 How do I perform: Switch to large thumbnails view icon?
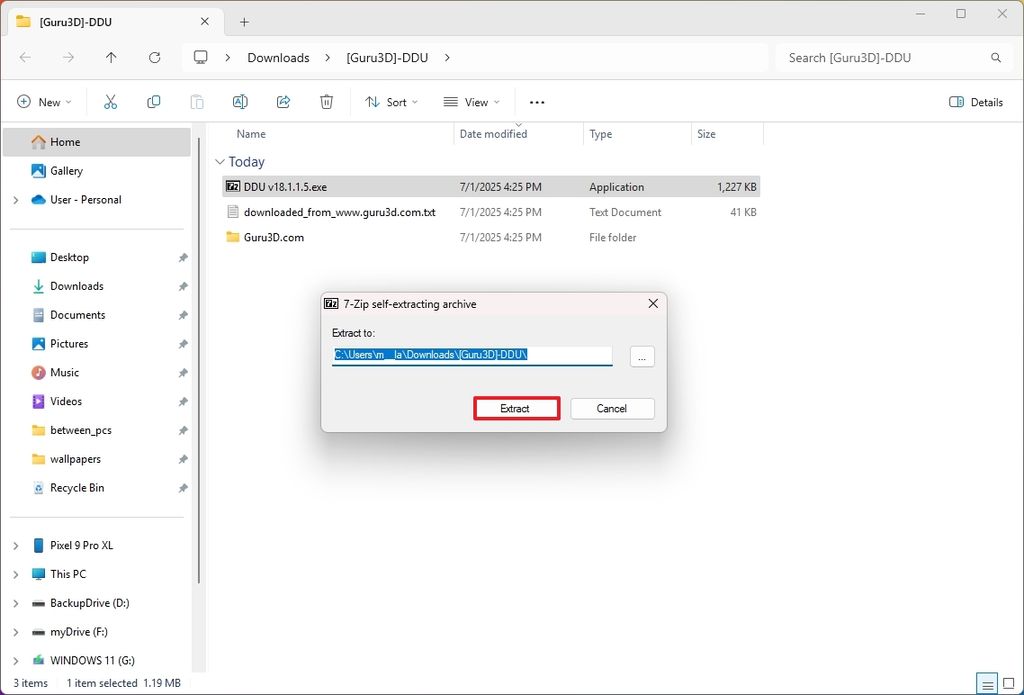(x=1008, y=684)
